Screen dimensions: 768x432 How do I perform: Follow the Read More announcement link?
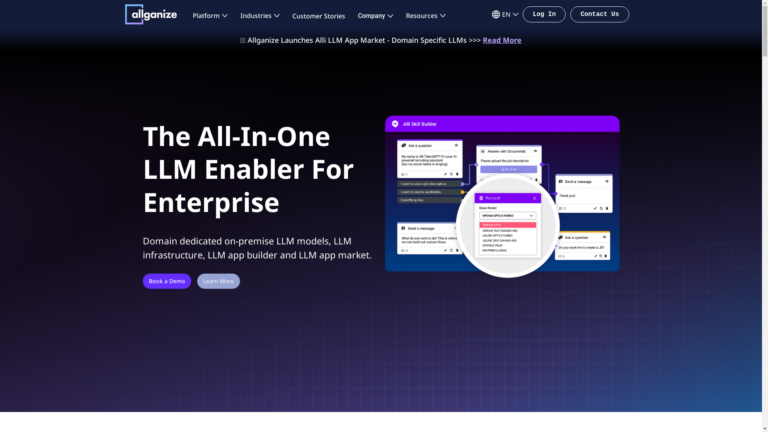coord(502,40)
